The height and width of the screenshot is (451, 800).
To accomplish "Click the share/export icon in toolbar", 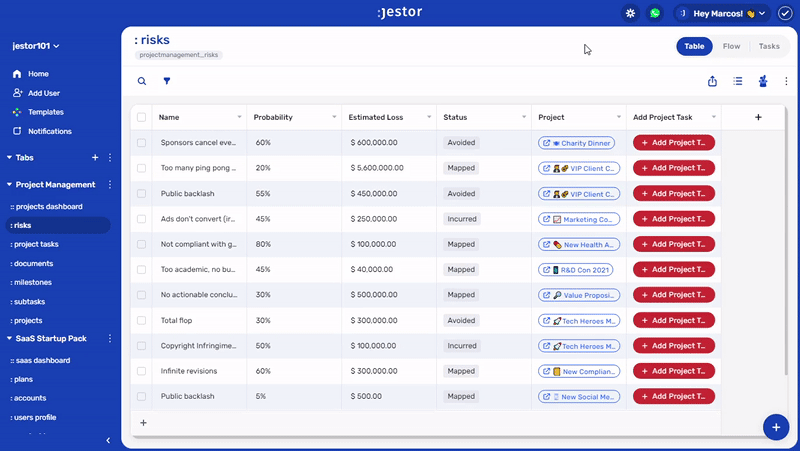I will point(712,81).
